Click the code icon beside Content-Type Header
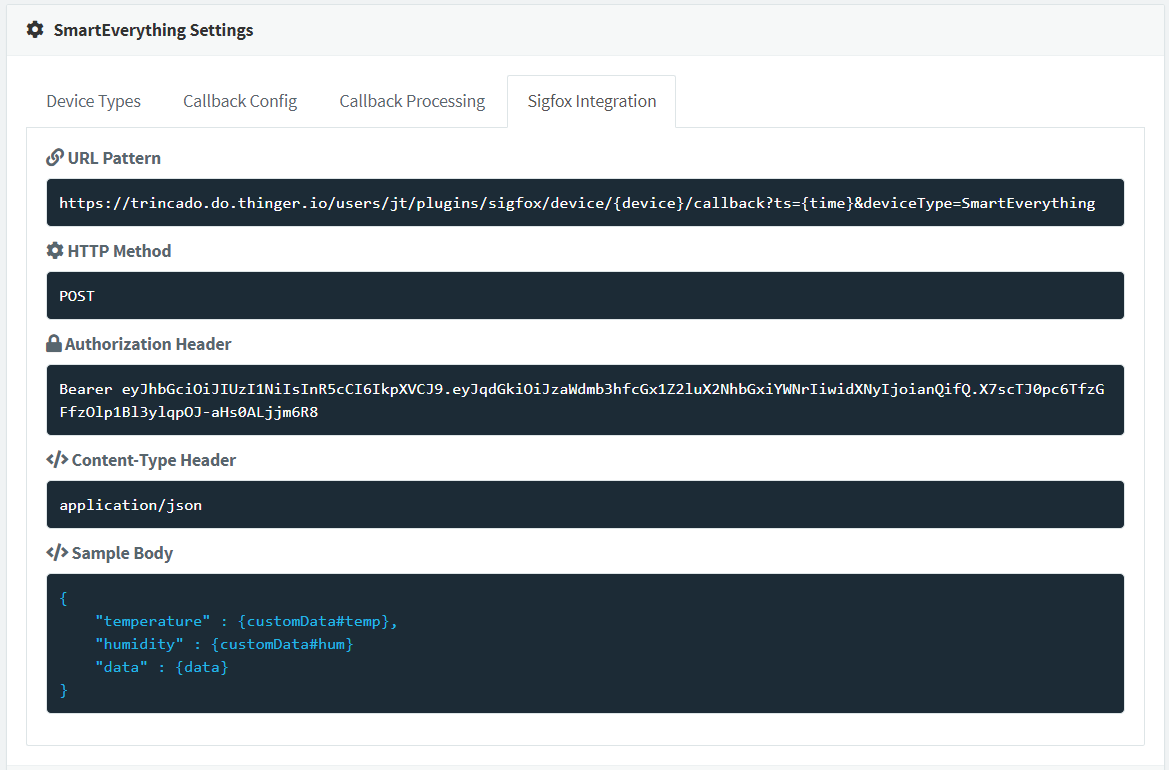Screen dimensions: 1169x770 (x=57, y=460)
